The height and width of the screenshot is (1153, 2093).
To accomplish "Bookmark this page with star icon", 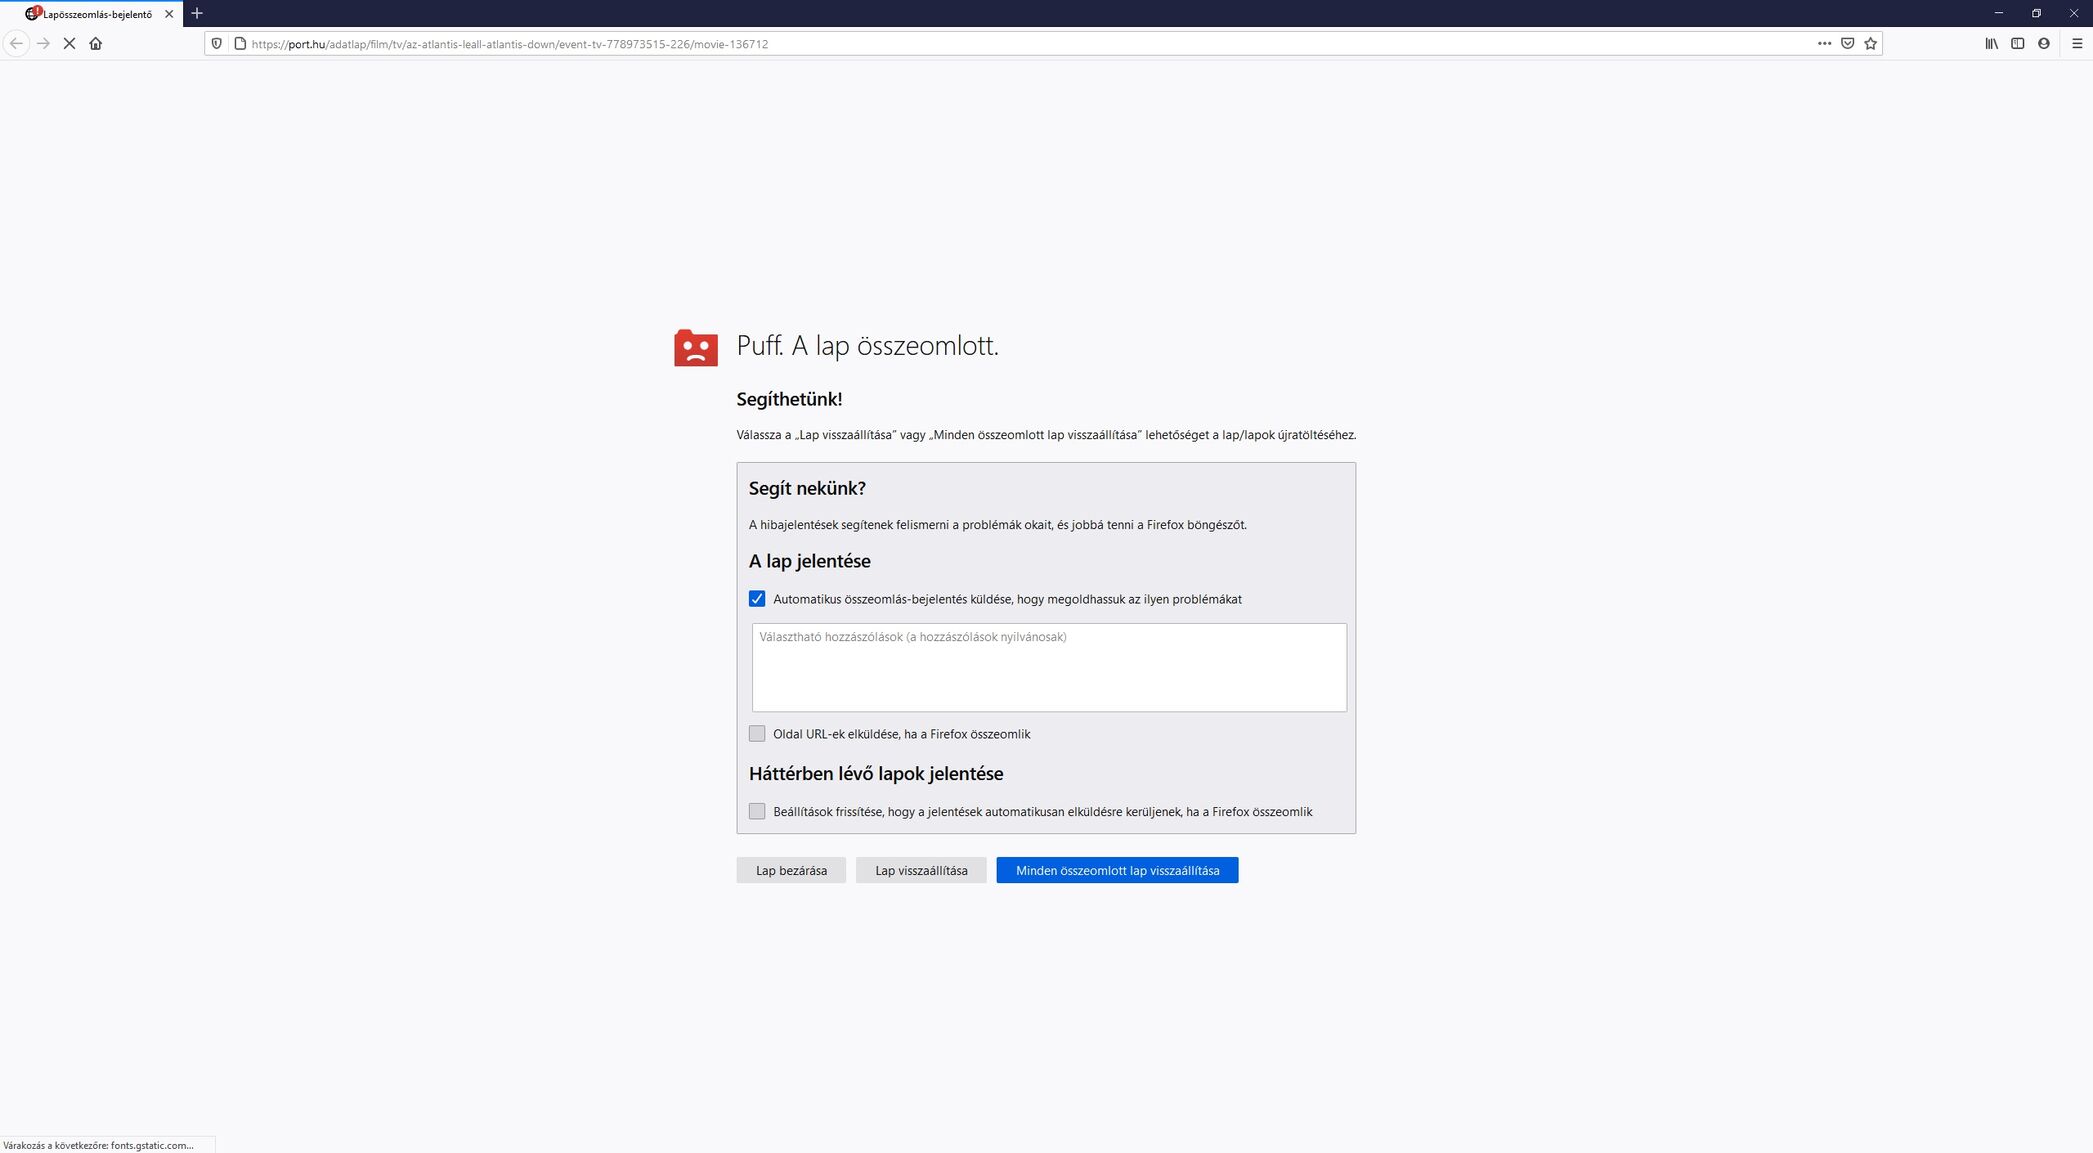I will (1870, 43).
